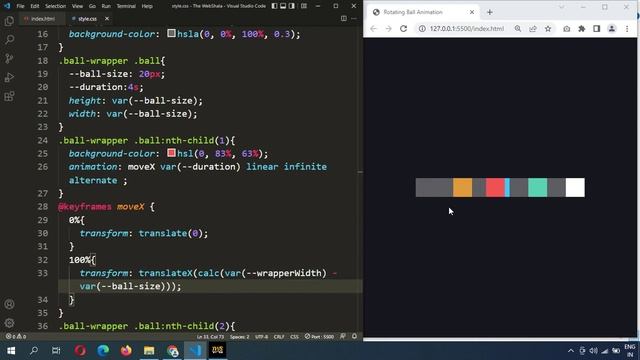Click the camera screenshot extension icon

point(567,29)
